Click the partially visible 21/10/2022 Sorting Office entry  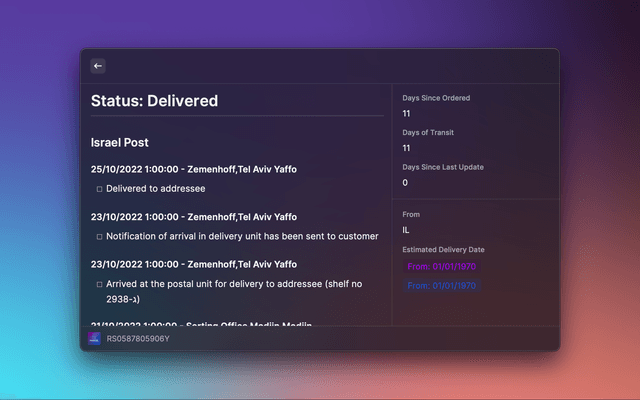[200, 323]
